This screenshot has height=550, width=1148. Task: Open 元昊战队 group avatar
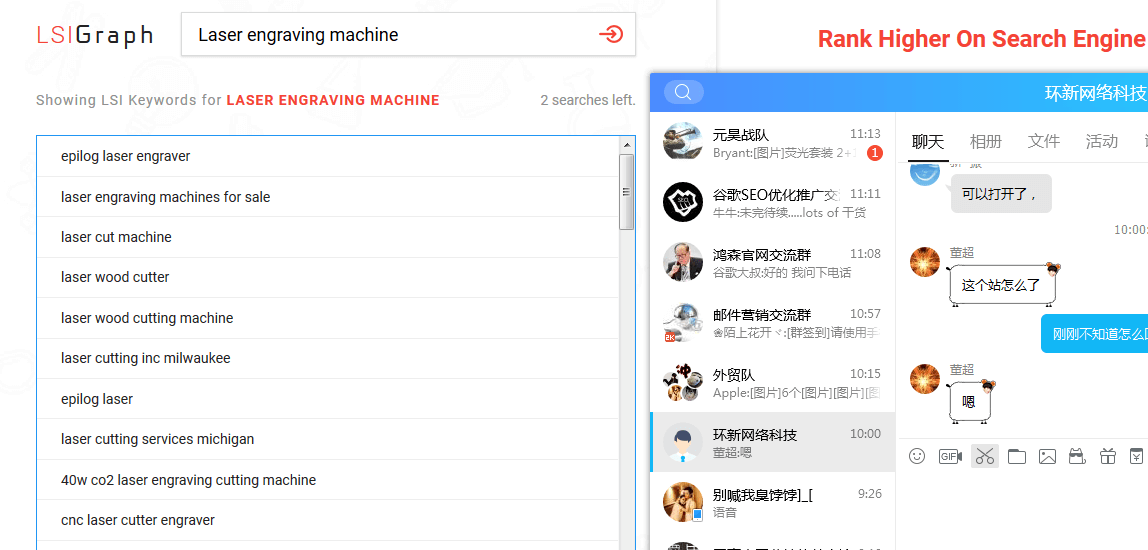[x=682, y=141]
